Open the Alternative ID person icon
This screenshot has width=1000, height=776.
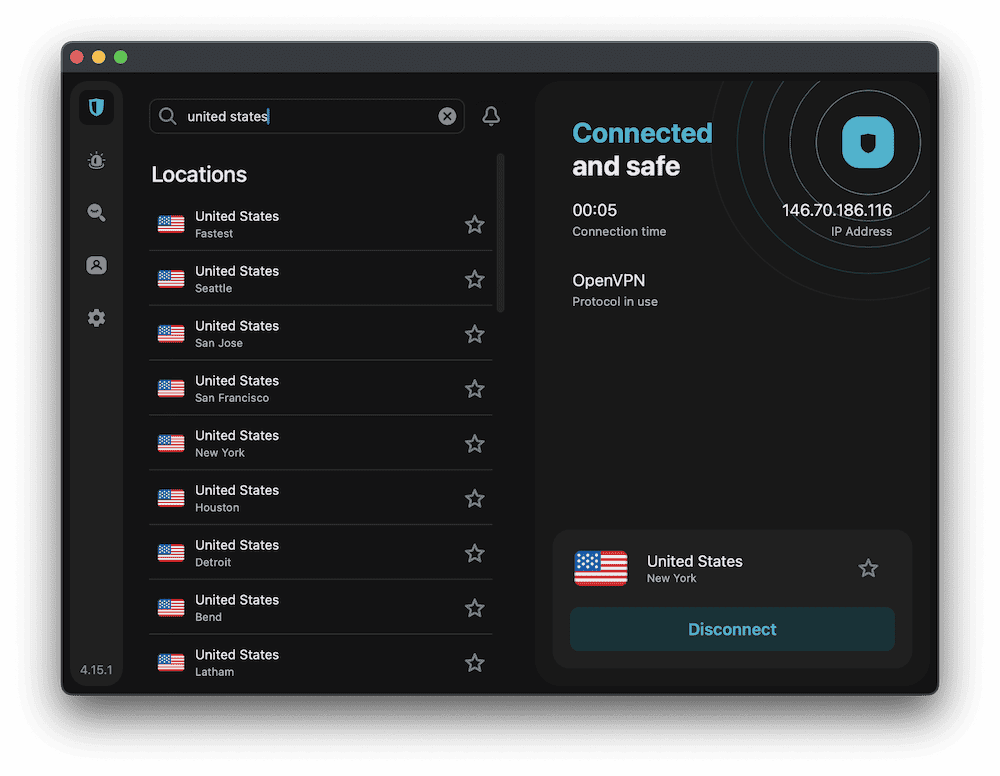point(96,265)
